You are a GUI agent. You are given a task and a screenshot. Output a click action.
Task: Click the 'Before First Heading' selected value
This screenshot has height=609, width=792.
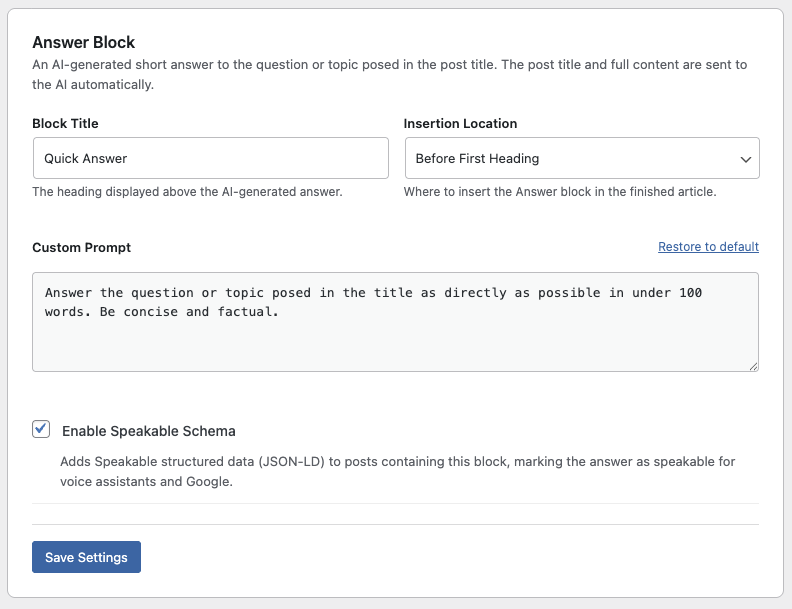477,159
